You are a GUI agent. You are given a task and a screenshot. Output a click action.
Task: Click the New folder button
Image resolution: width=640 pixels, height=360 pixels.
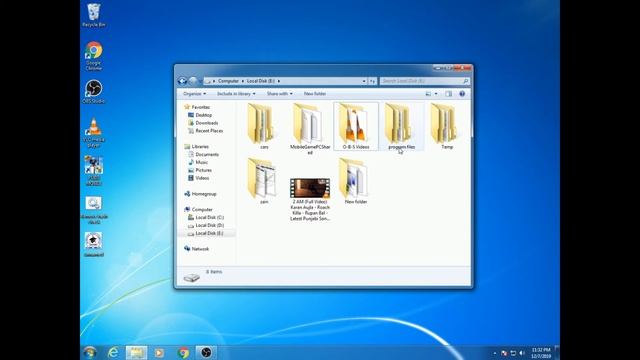[x=315, y=94]
